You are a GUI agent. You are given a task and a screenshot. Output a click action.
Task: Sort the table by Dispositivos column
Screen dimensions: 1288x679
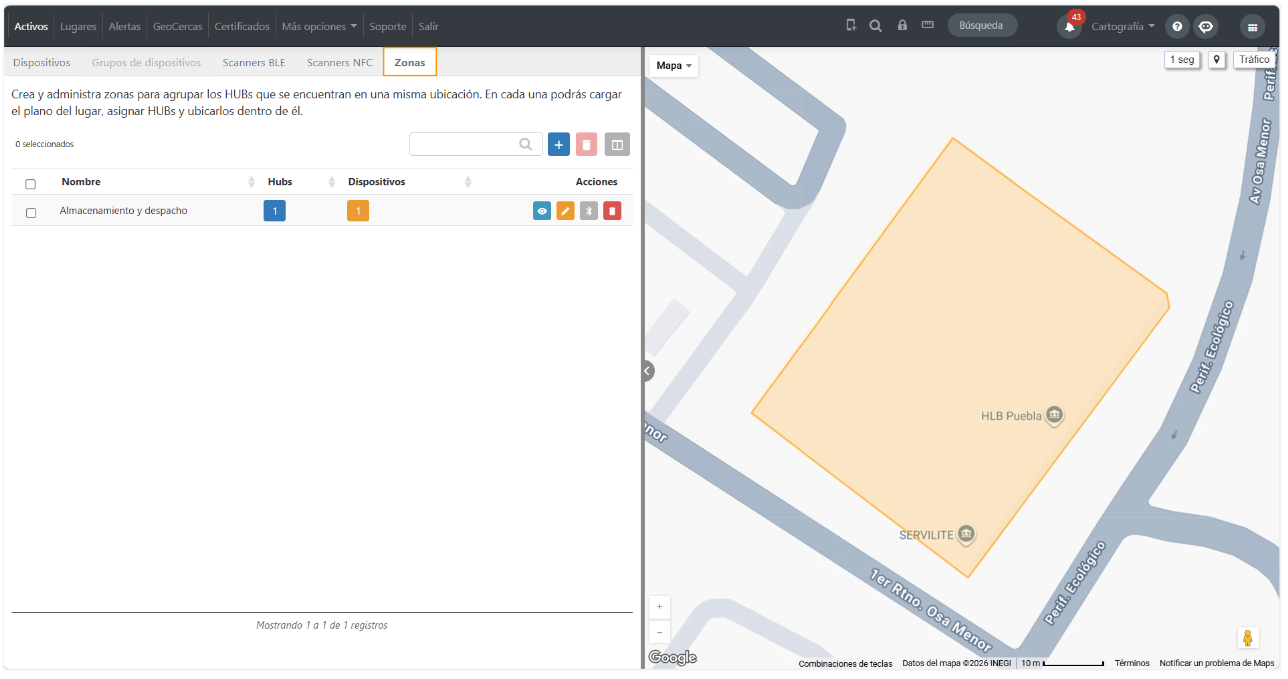point(409,182)
